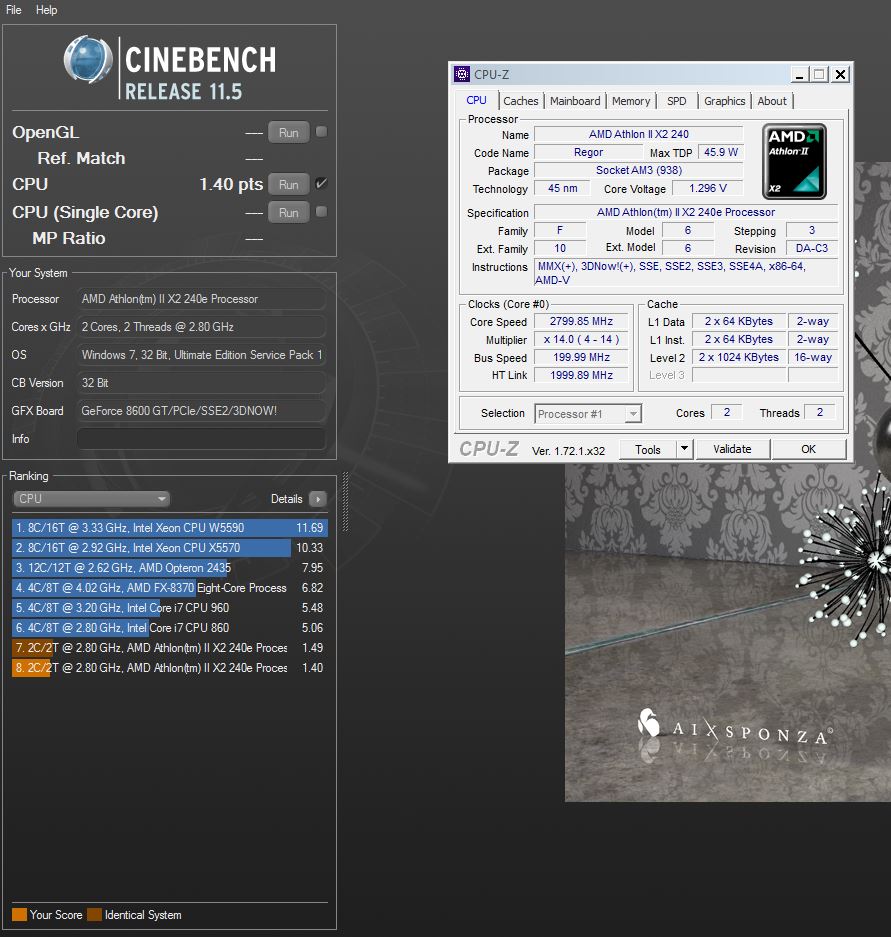
Task: Uncheck the CPU test checkbox
Action: [321, 183]
